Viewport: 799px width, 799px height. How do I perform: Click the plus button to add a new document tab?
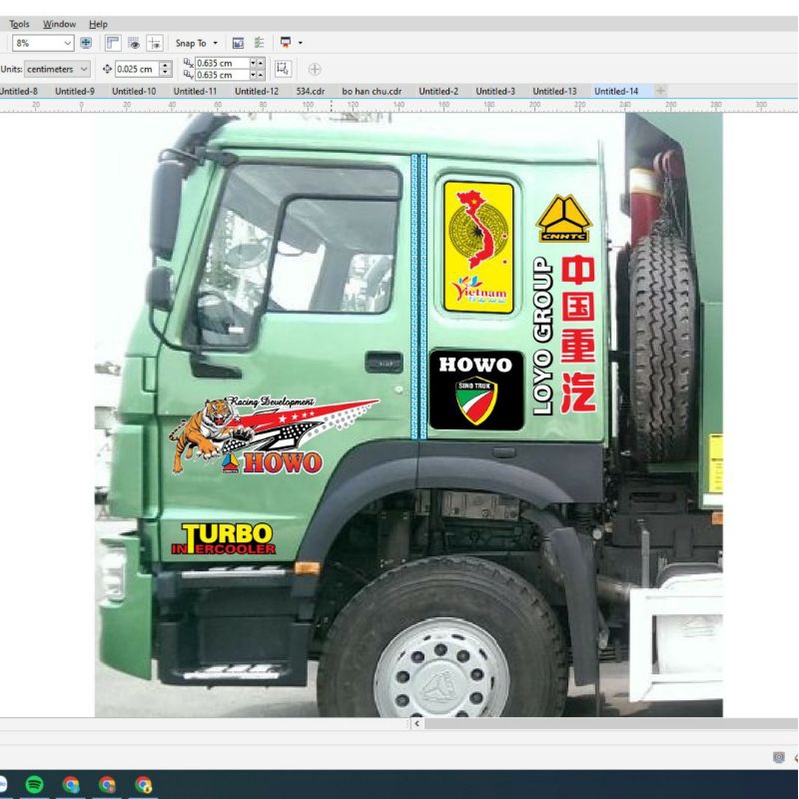coord(660,91)
